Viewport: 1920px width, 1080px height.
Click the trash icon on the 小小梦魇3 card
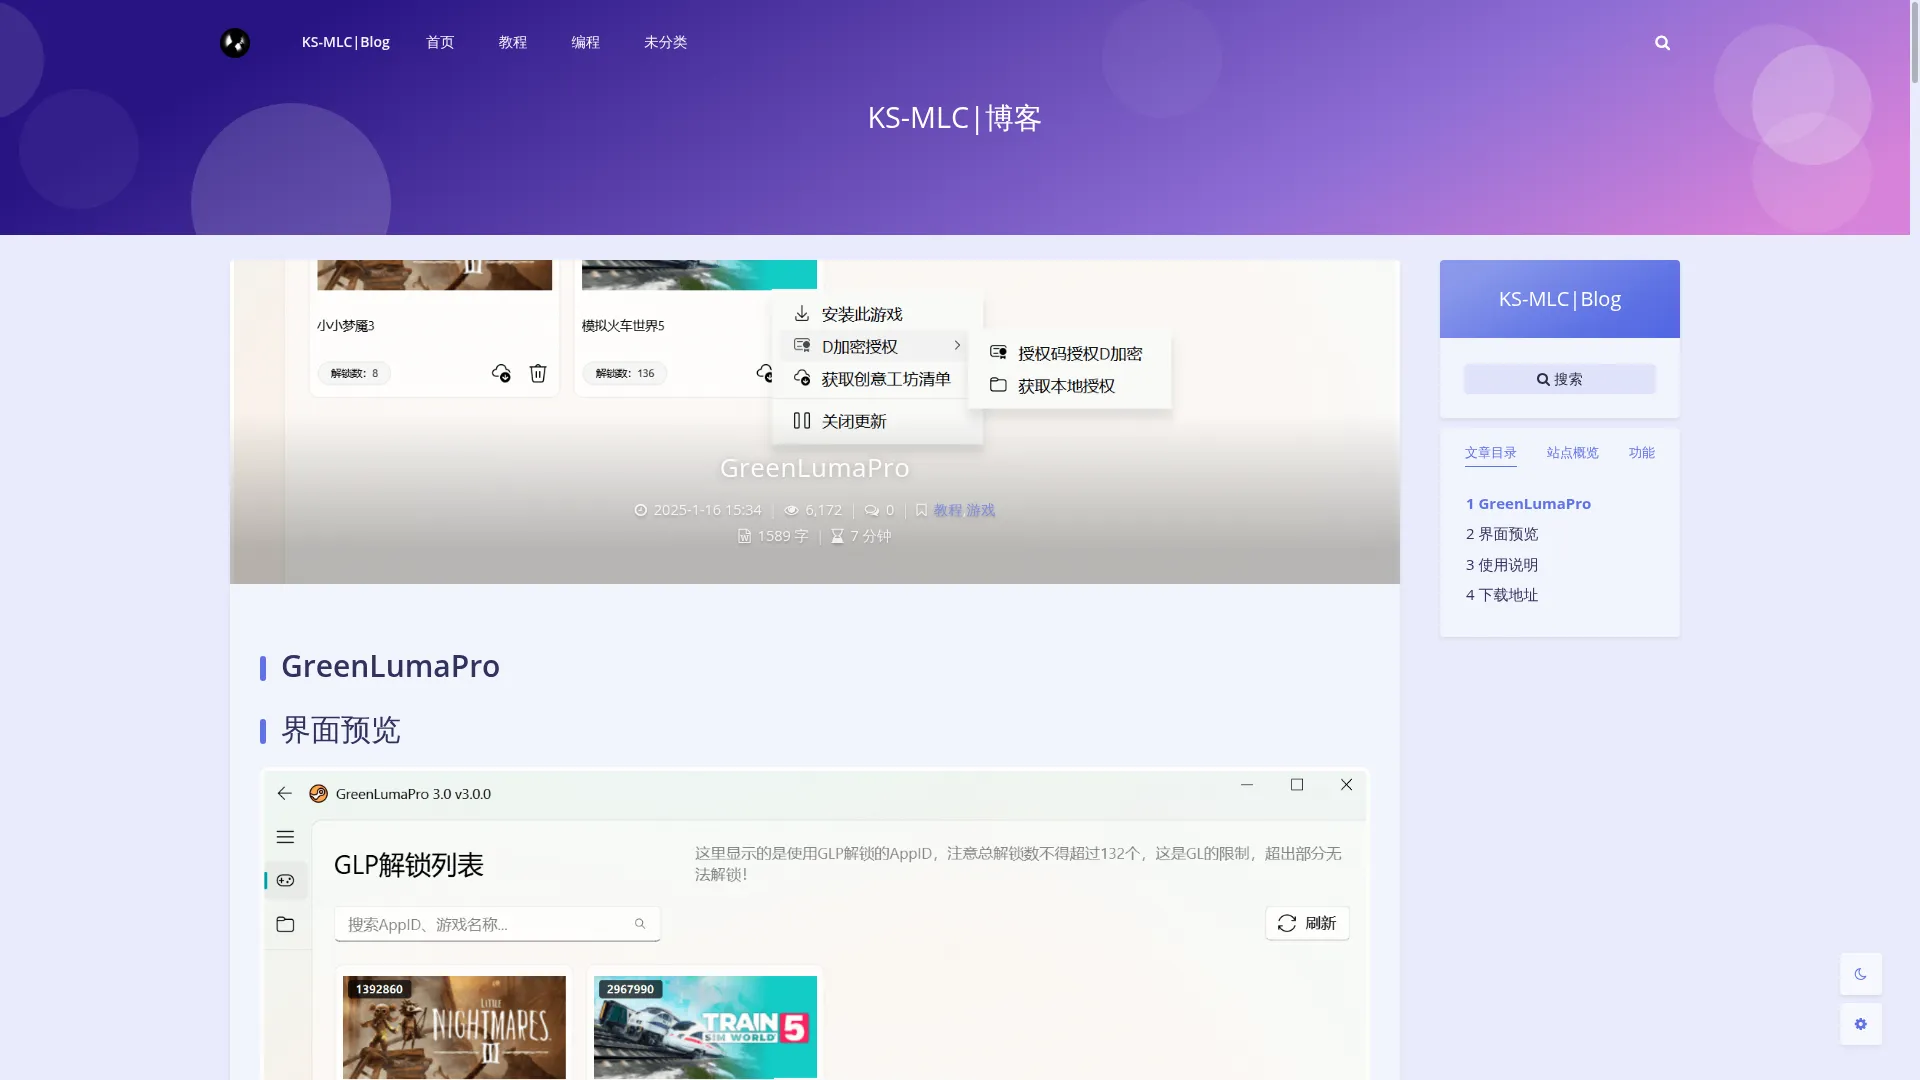point(538,373)
